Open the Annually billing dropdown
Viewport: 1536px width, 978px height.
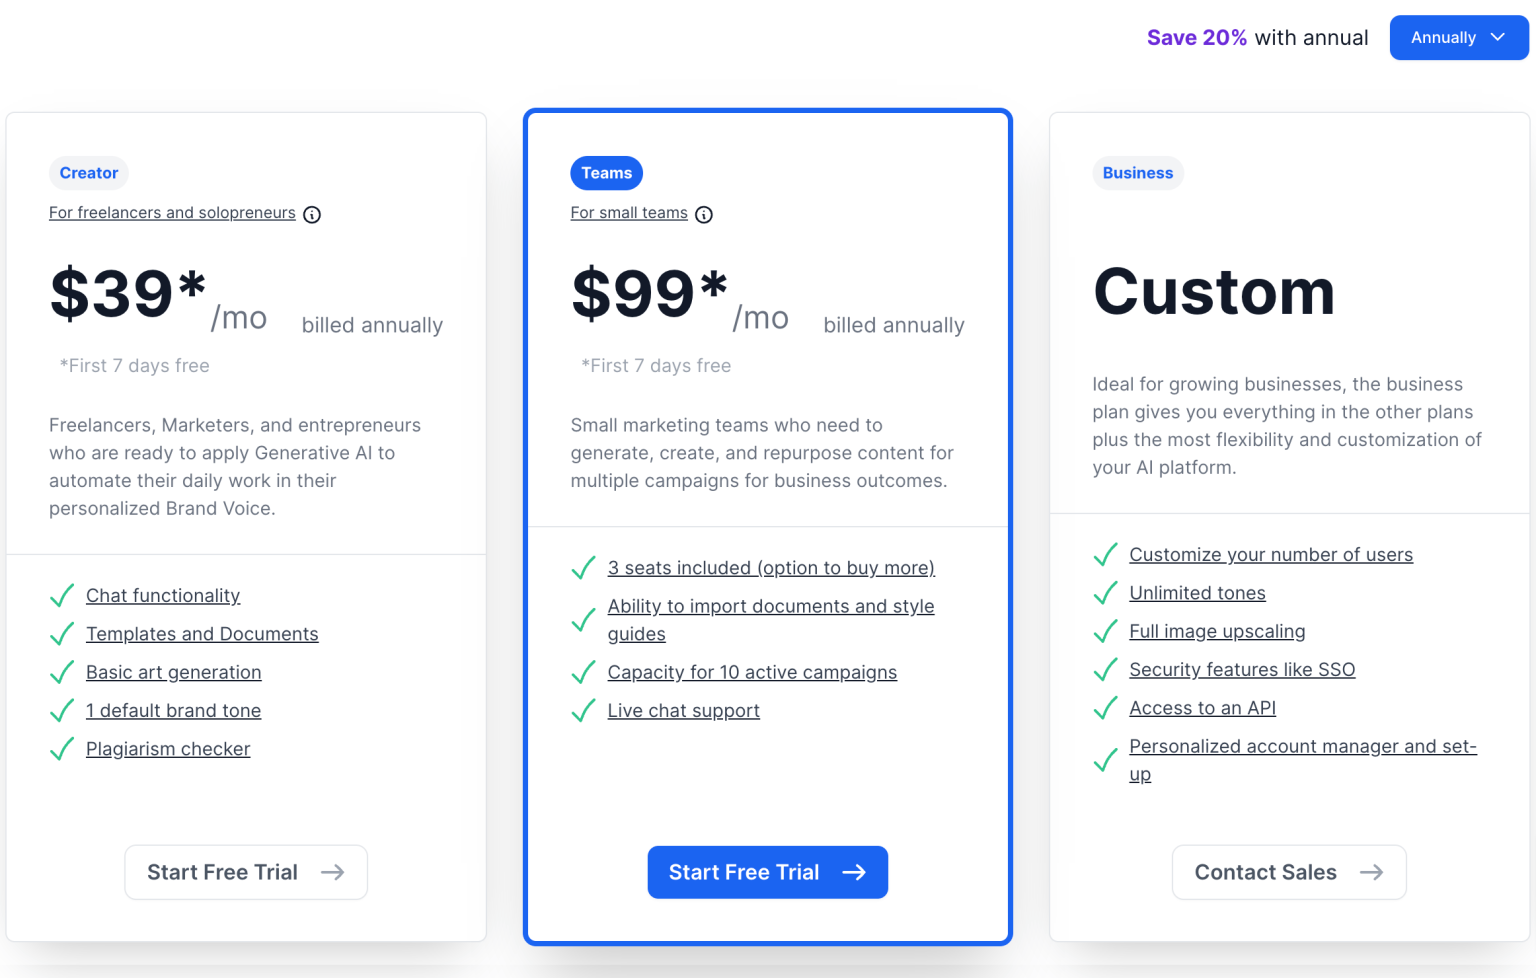click(1458, 38)
